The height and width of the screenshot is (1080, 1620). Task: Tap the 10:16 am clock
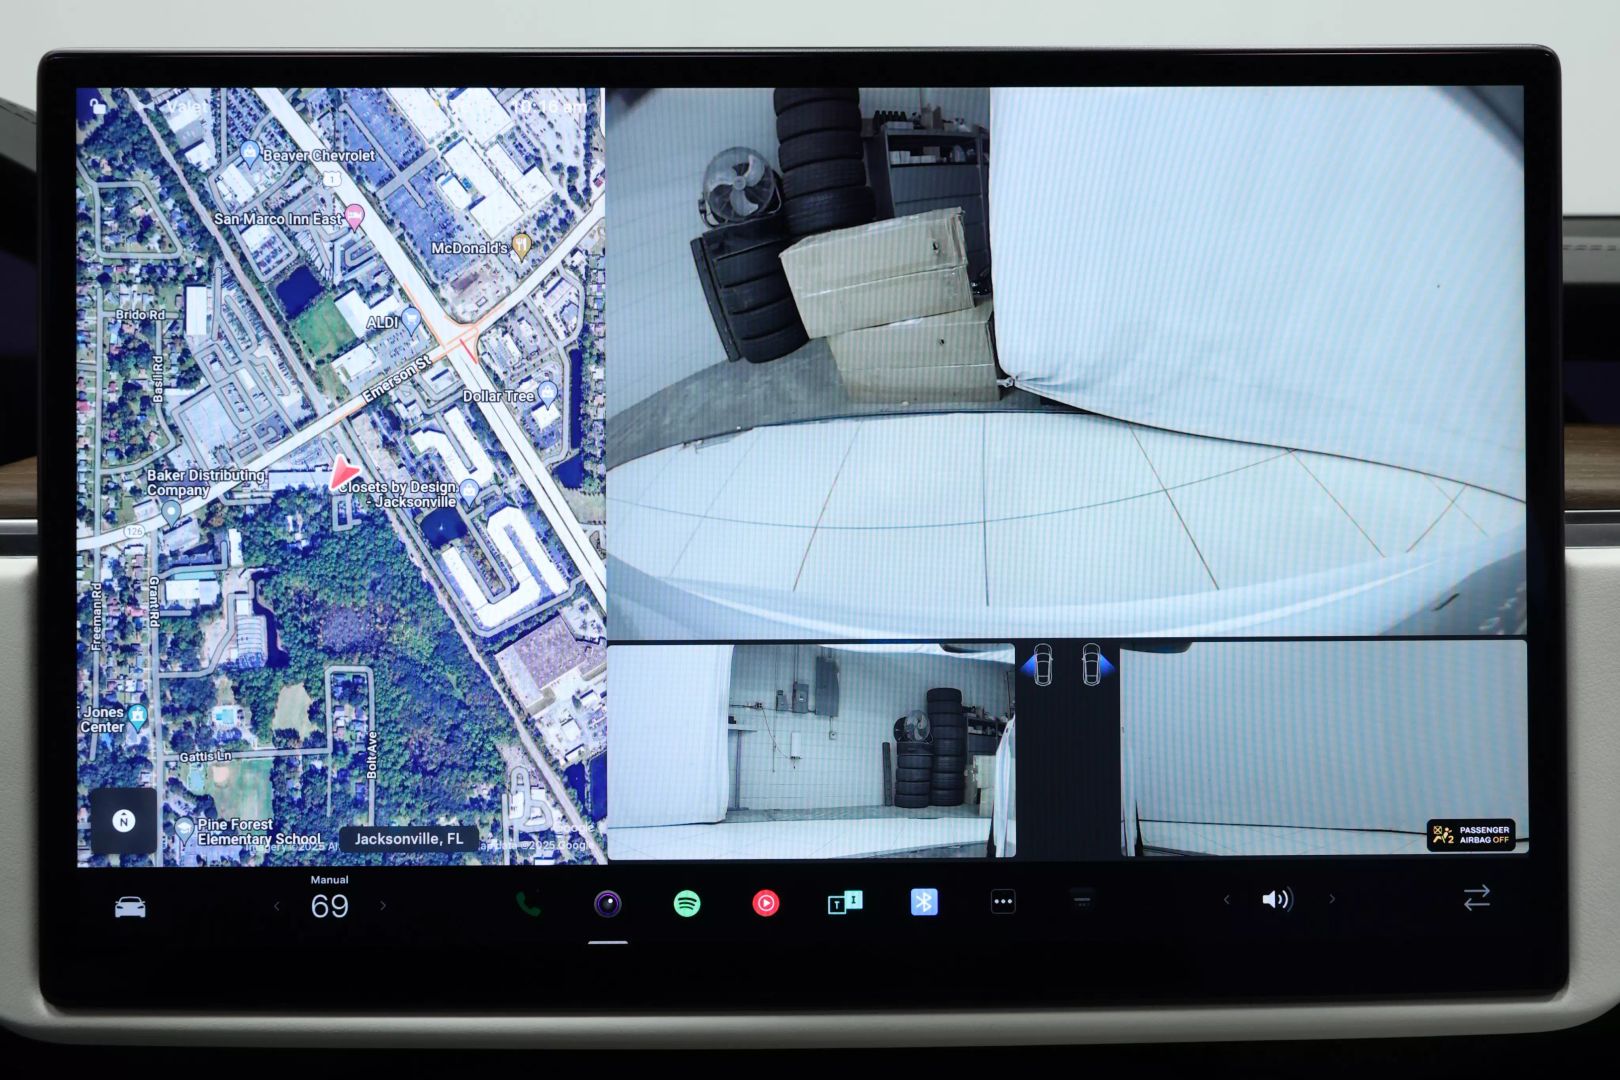[x=552, y=106]
